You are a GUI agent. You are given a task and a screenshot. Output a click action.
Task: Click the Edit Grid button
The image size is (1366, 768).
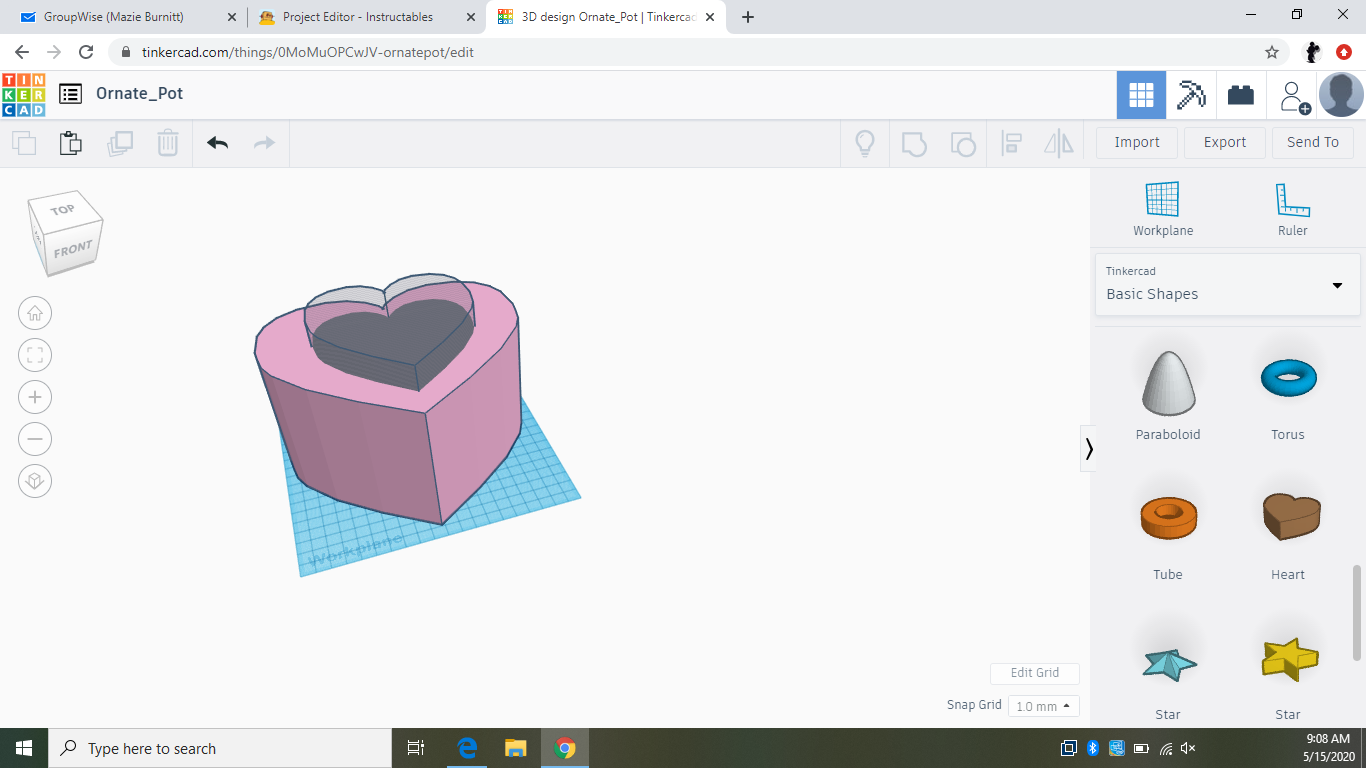coord(1034,673)
